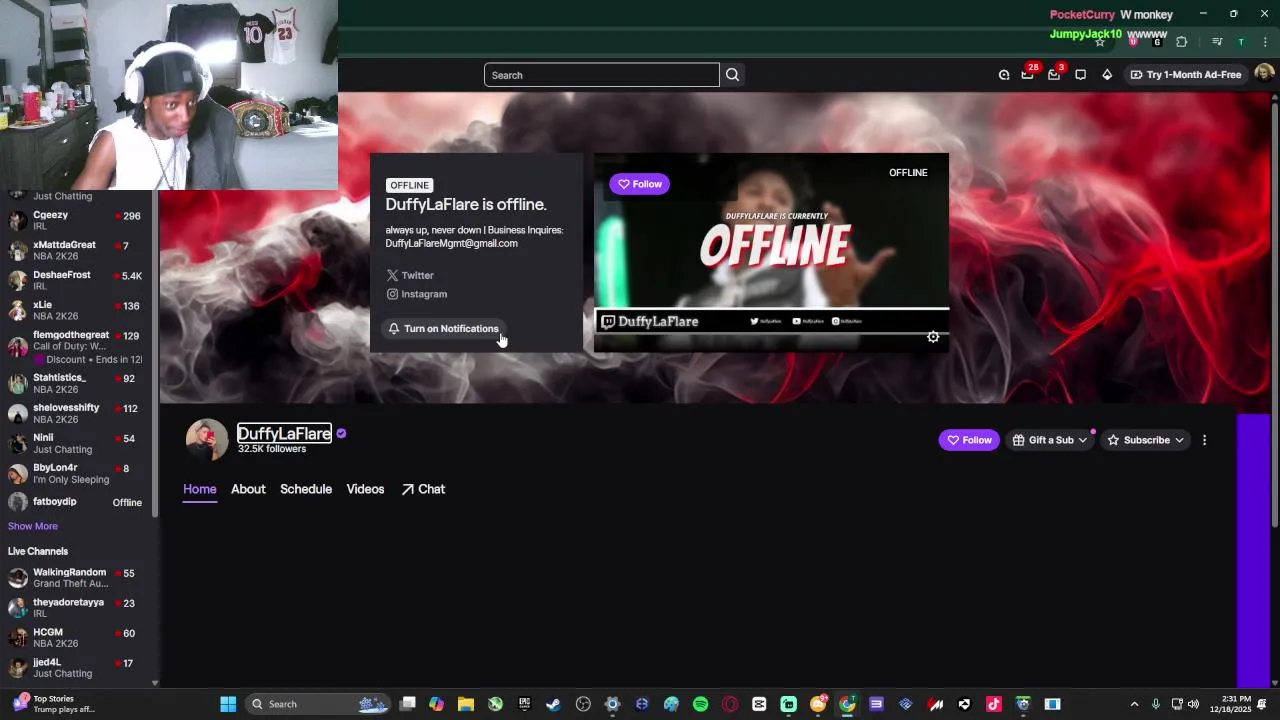
Task: Click the icon left of the 28-badge icon
Action: click(x=1004, y=75)
